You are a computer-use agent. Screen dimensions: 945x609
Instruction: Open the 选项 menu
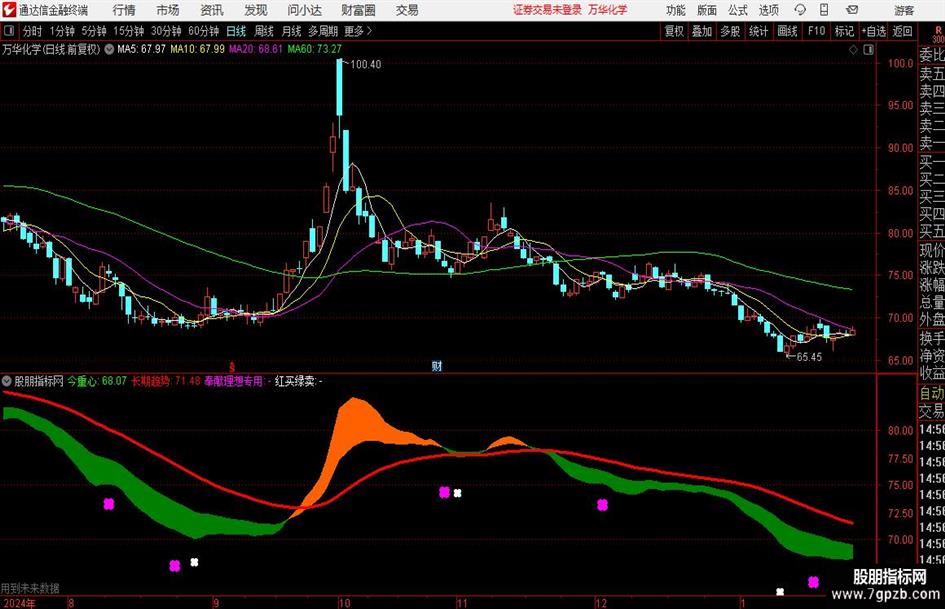click(x=768, y=10)
